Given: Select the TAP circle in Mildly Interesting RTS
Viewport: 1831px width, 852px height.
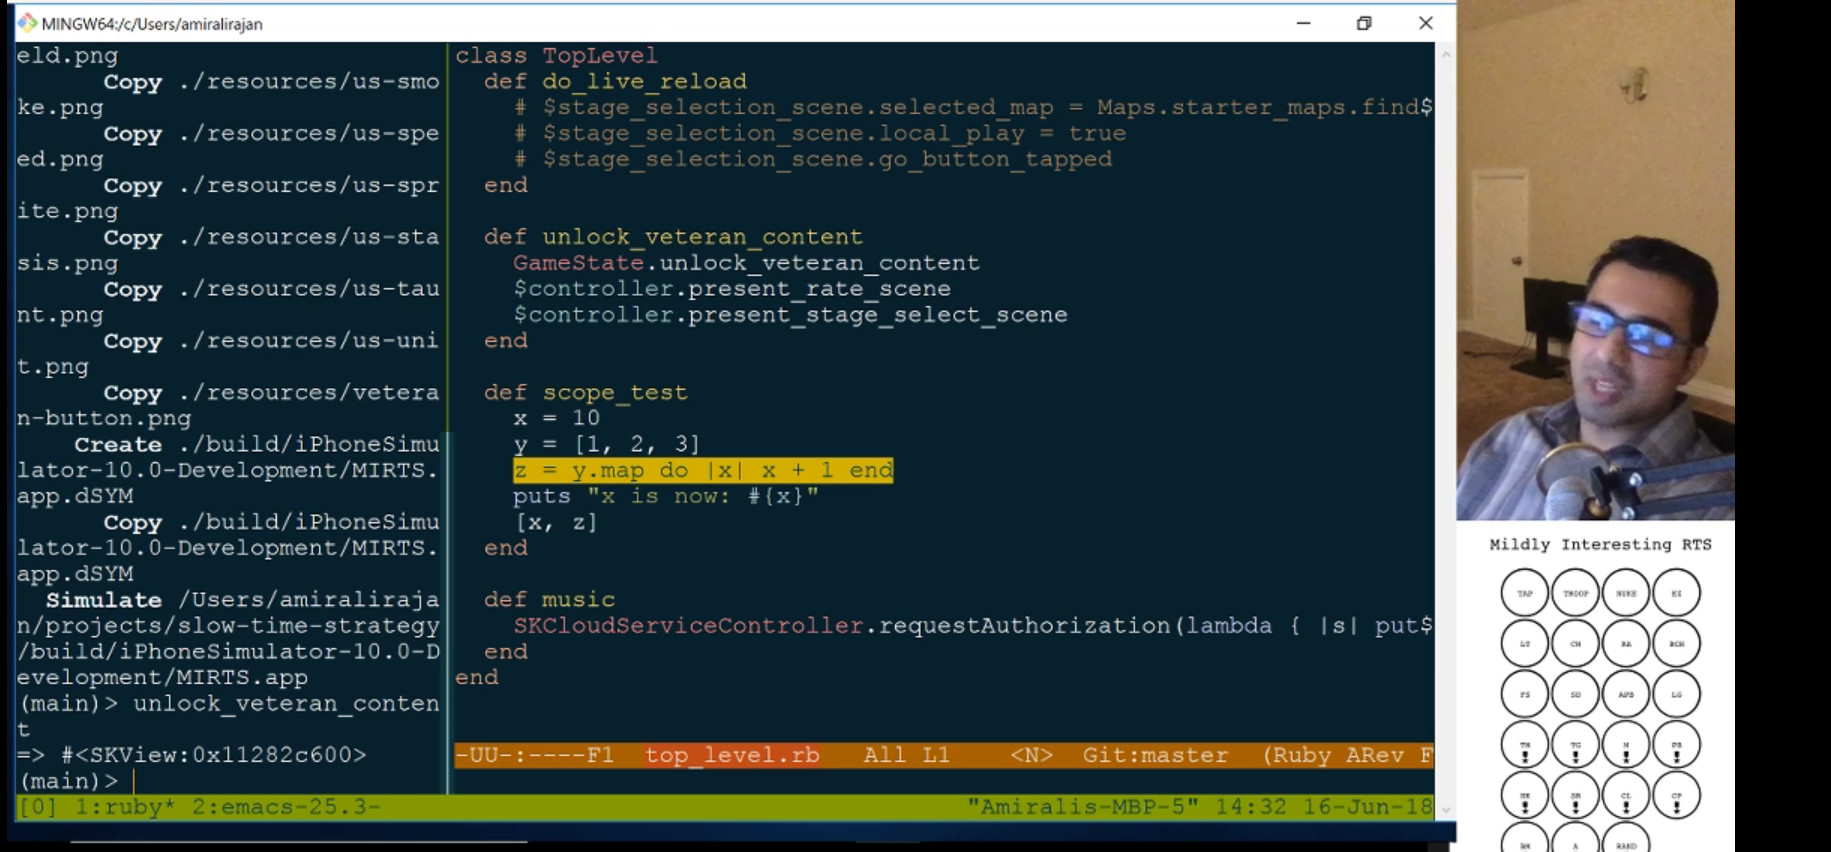Looking at the screenshot, I should tap(1524, 593).
